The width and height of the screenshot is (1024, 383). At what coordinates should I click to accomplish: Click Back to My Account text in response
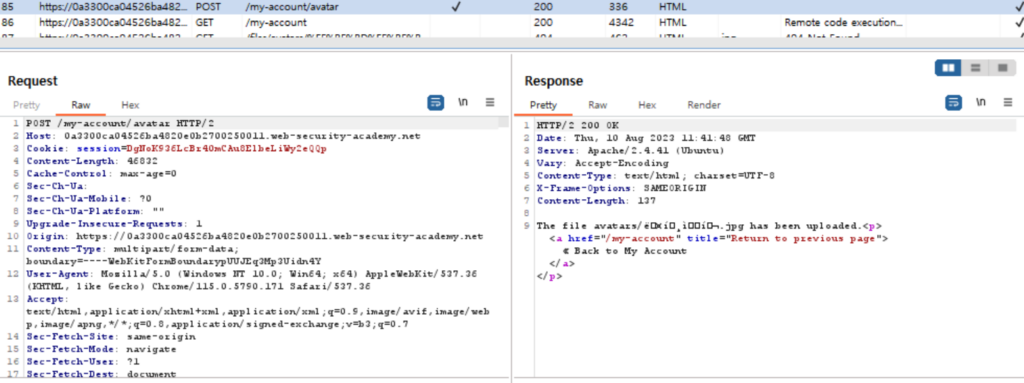[625, 251]
